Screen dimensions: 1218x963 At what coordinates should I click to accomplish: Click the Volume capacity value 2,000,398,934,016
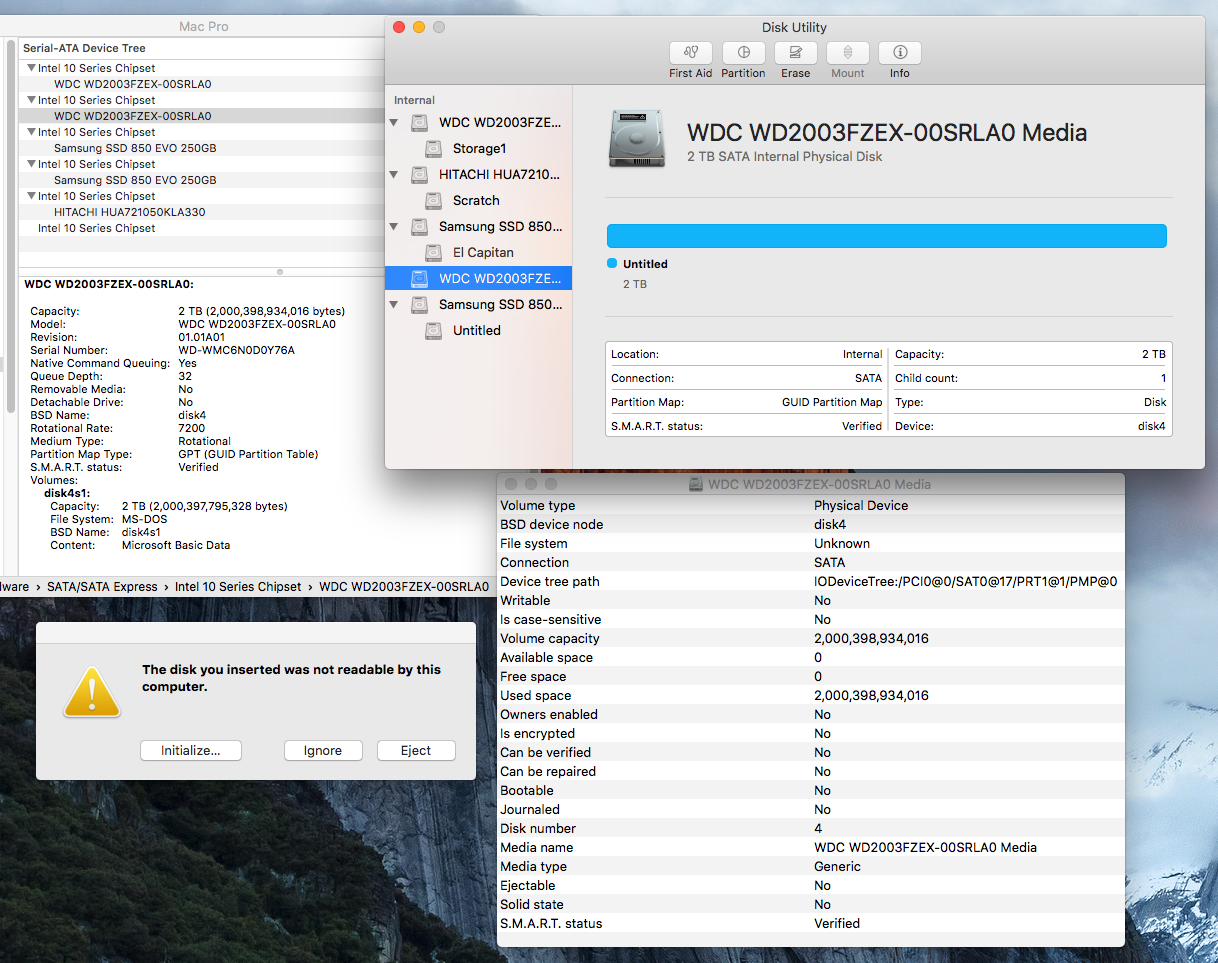pyautogui.click(x=871, y=638)
